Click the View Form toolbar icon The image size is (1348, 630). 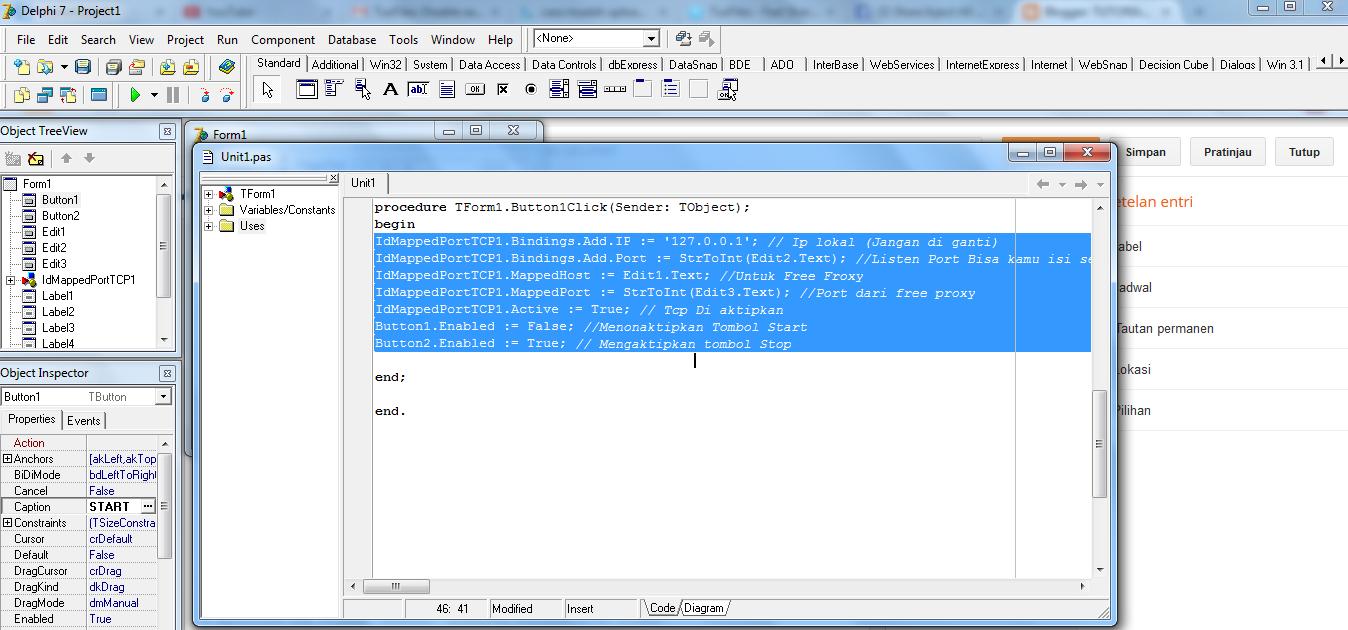pyautogui.click(x=45, y=95)
